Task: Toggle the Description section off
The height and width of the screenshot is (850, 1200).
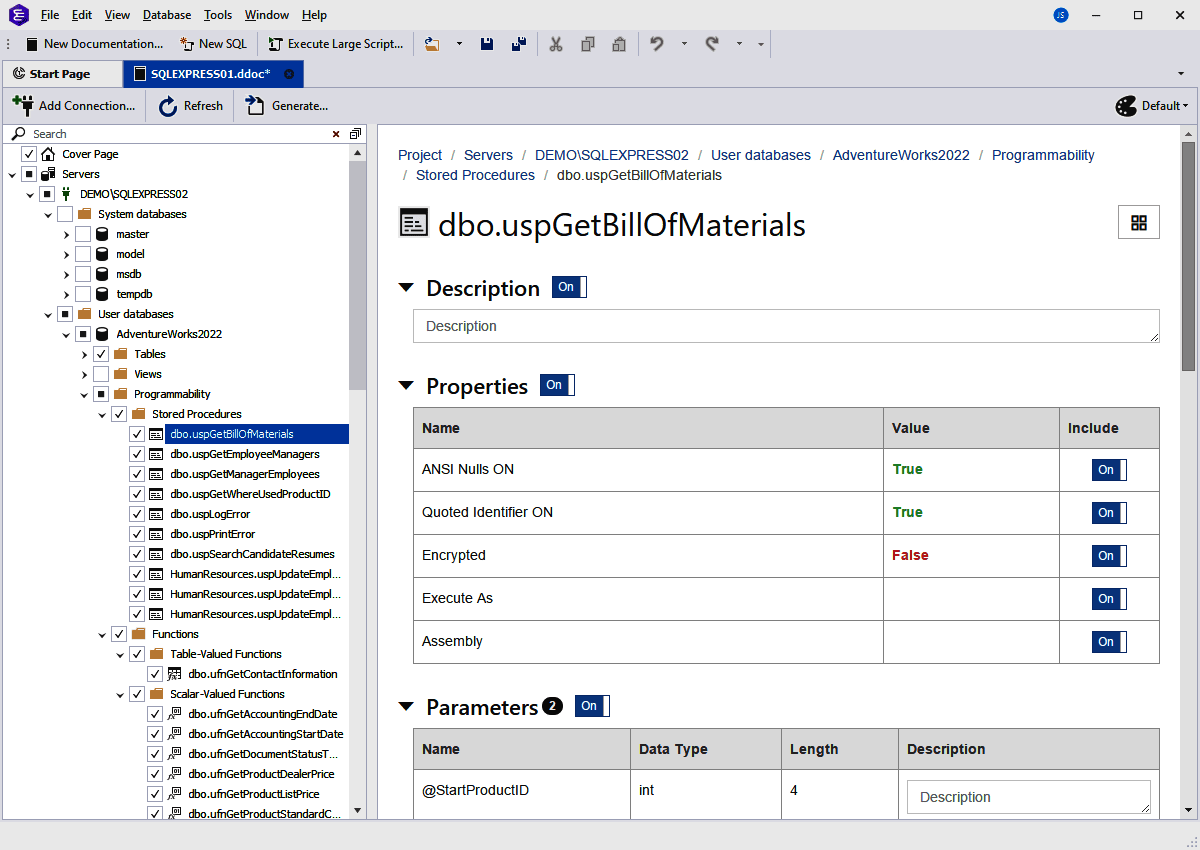Action: point(568,287)
